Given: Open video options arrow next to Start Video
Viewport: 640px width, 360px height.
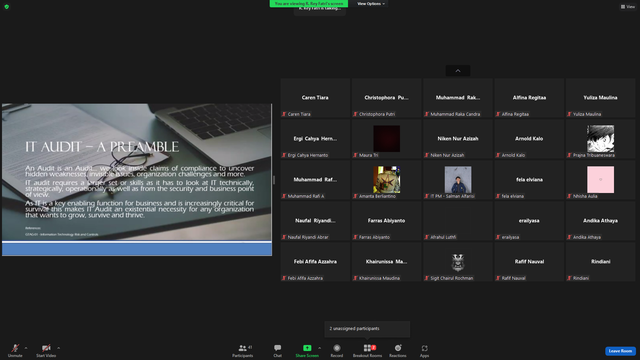Looking at the screenshot, I should pyautogui.click(x=58, y=348).
